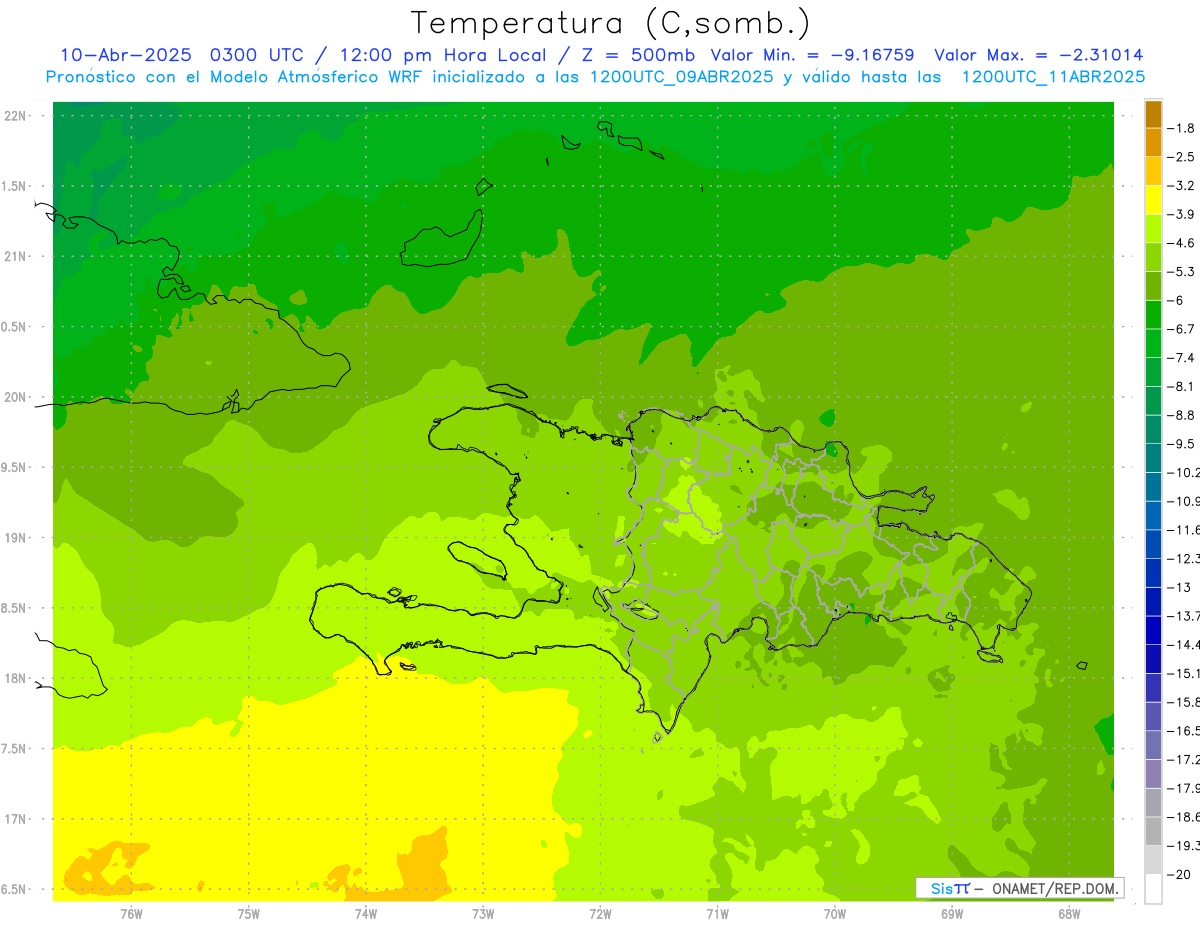Image resolution: width=1200 pixels, height=927 pixels.
Task: Click the '-3.9' colorbar label
Action: tap(1181, 215)
